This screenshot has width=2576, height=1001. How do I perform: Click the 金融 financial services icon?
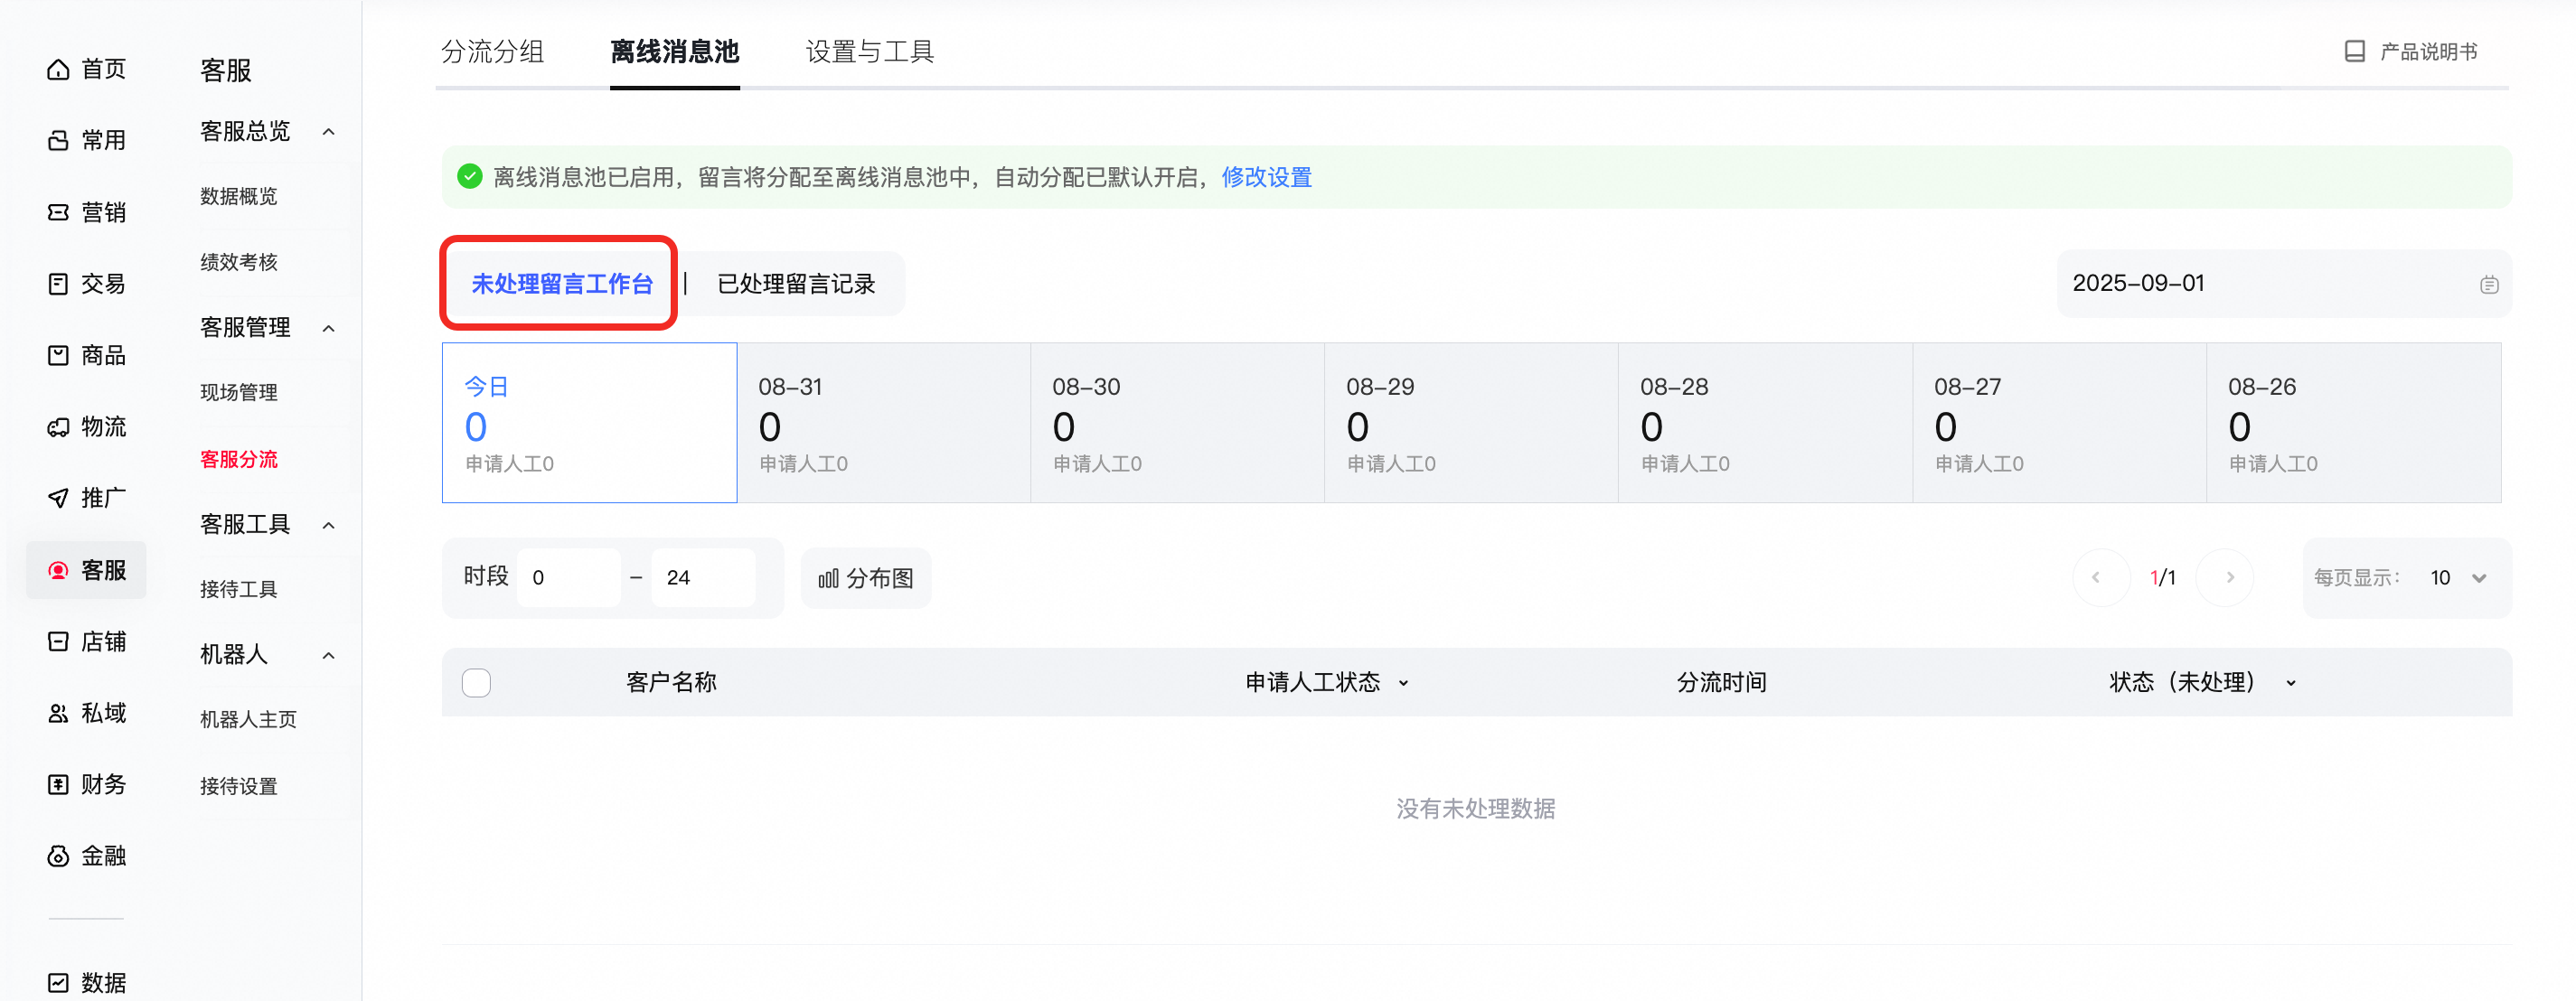(59, 856)
